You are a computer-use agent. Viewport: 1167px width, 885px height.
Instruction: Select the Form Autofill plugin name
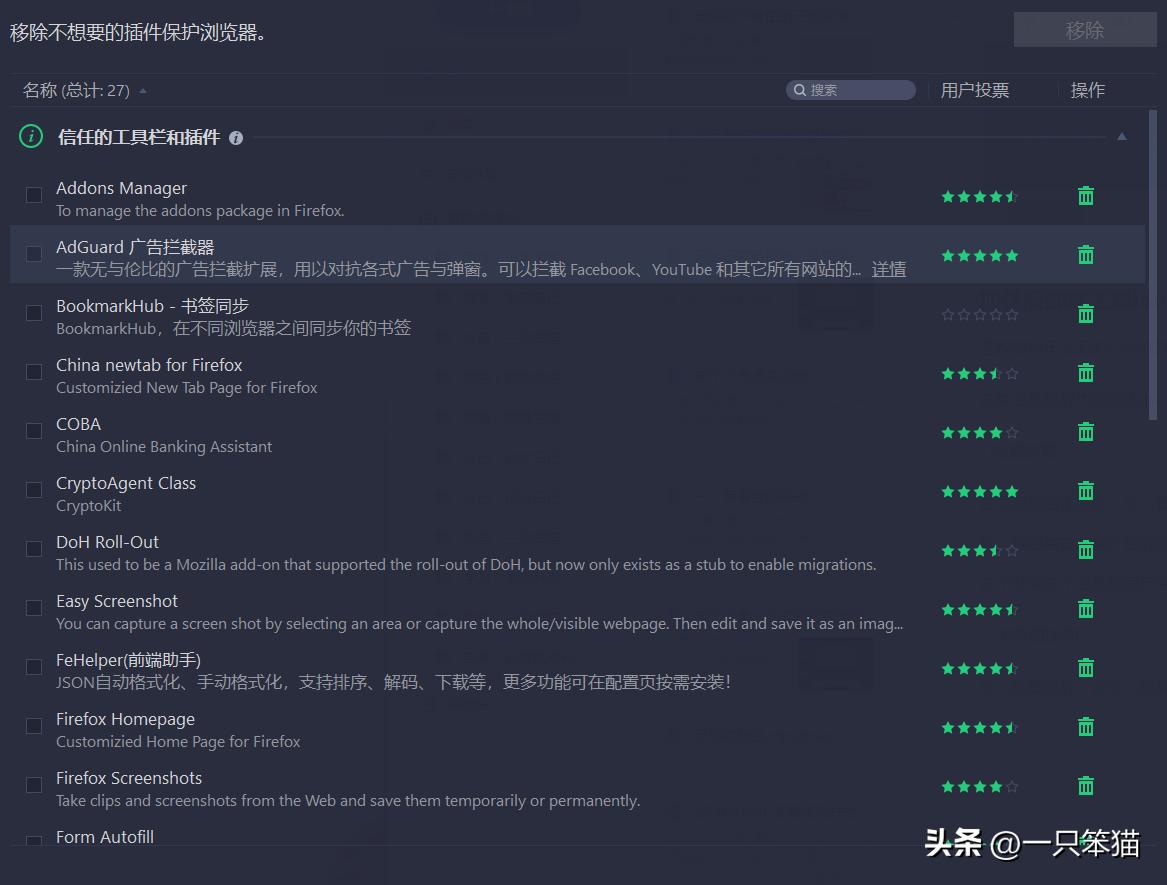click(105, 837)
